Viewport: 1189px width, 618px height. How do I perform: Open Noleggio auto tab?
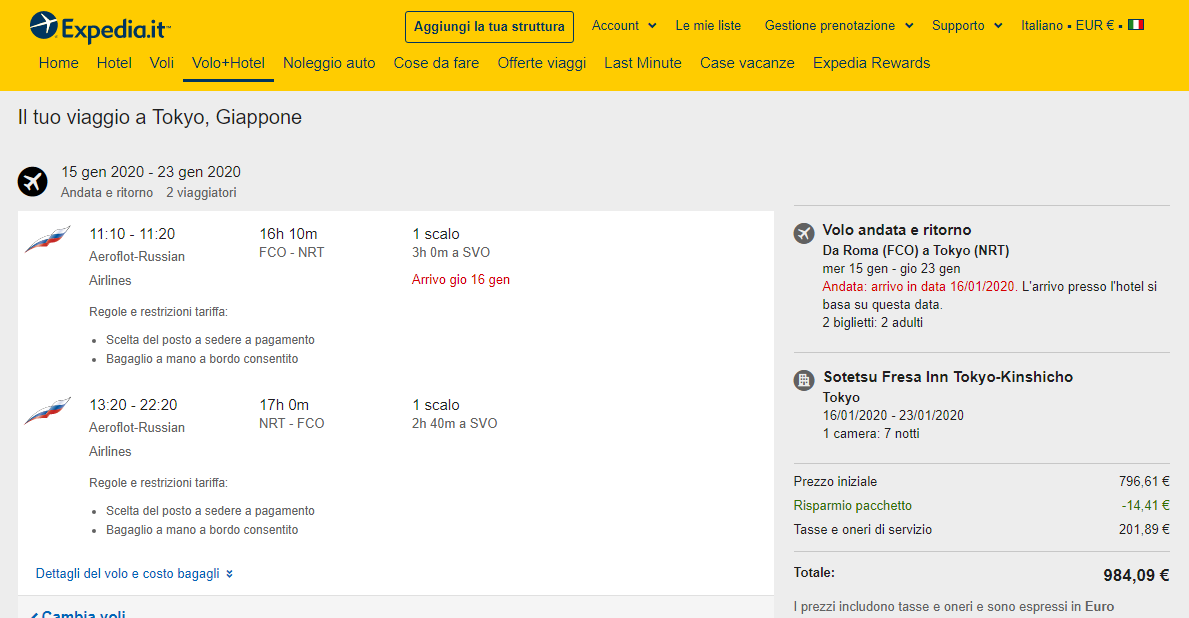(x=329, y=63)
